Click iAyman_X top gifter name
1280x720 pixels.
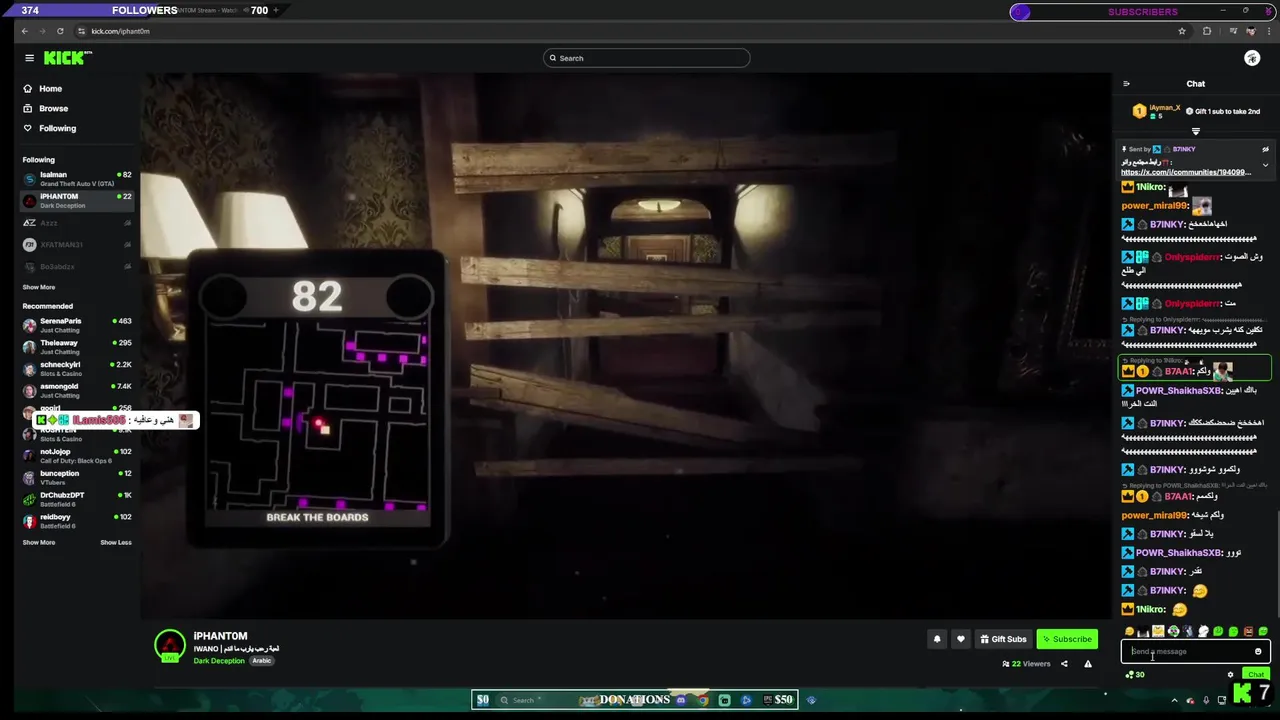(1164, 108)
